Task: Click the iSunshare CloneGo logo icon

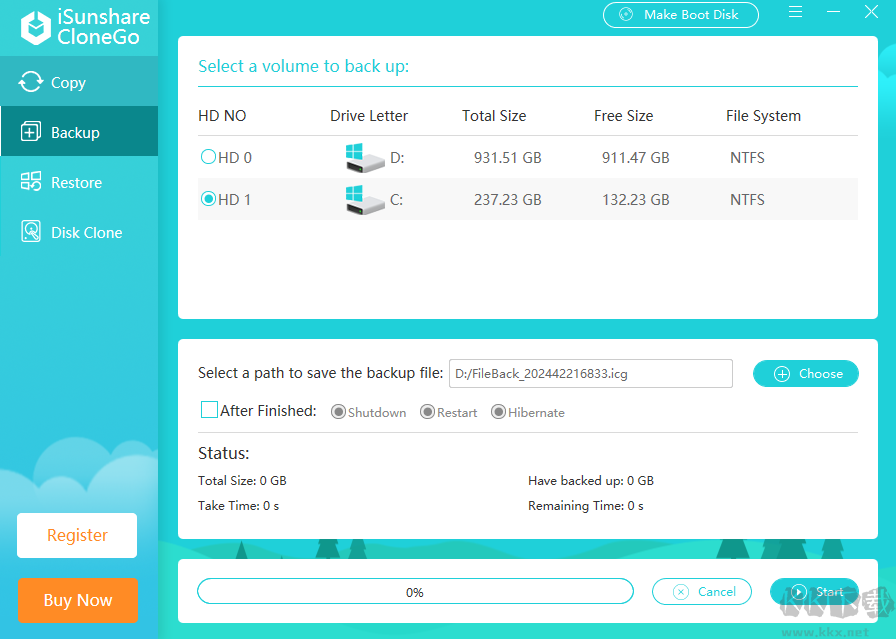Action: pos(35,28)
